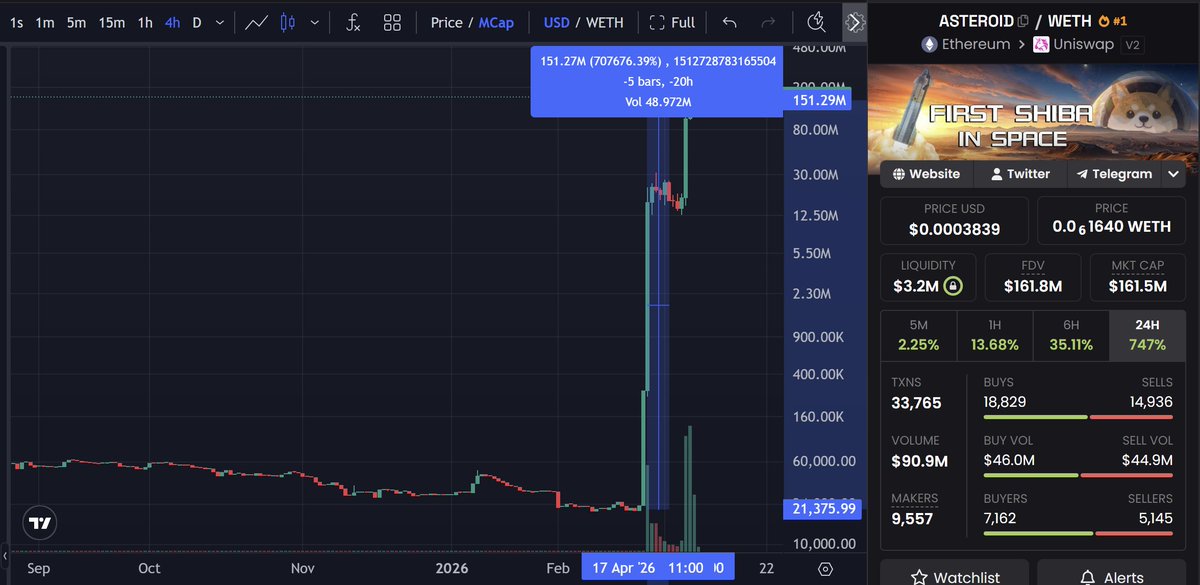Set timeframe to 1m

45,22
